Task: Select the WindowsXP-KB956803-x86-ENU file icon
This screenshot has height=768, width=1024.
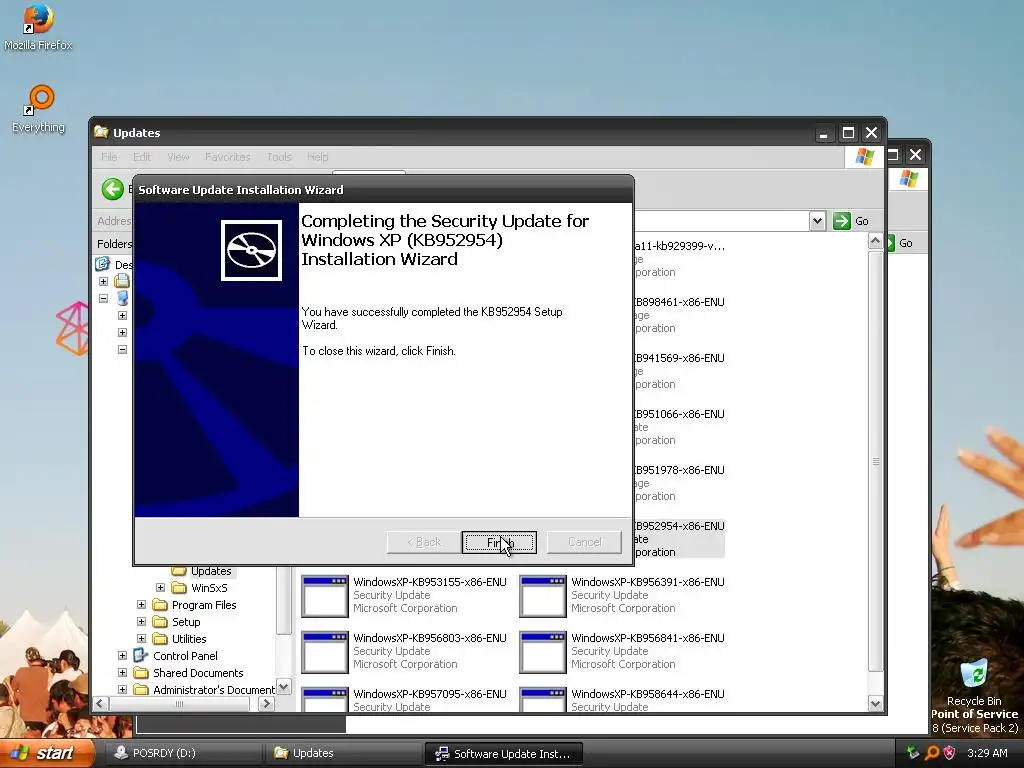Action: [x=325, y=652]
